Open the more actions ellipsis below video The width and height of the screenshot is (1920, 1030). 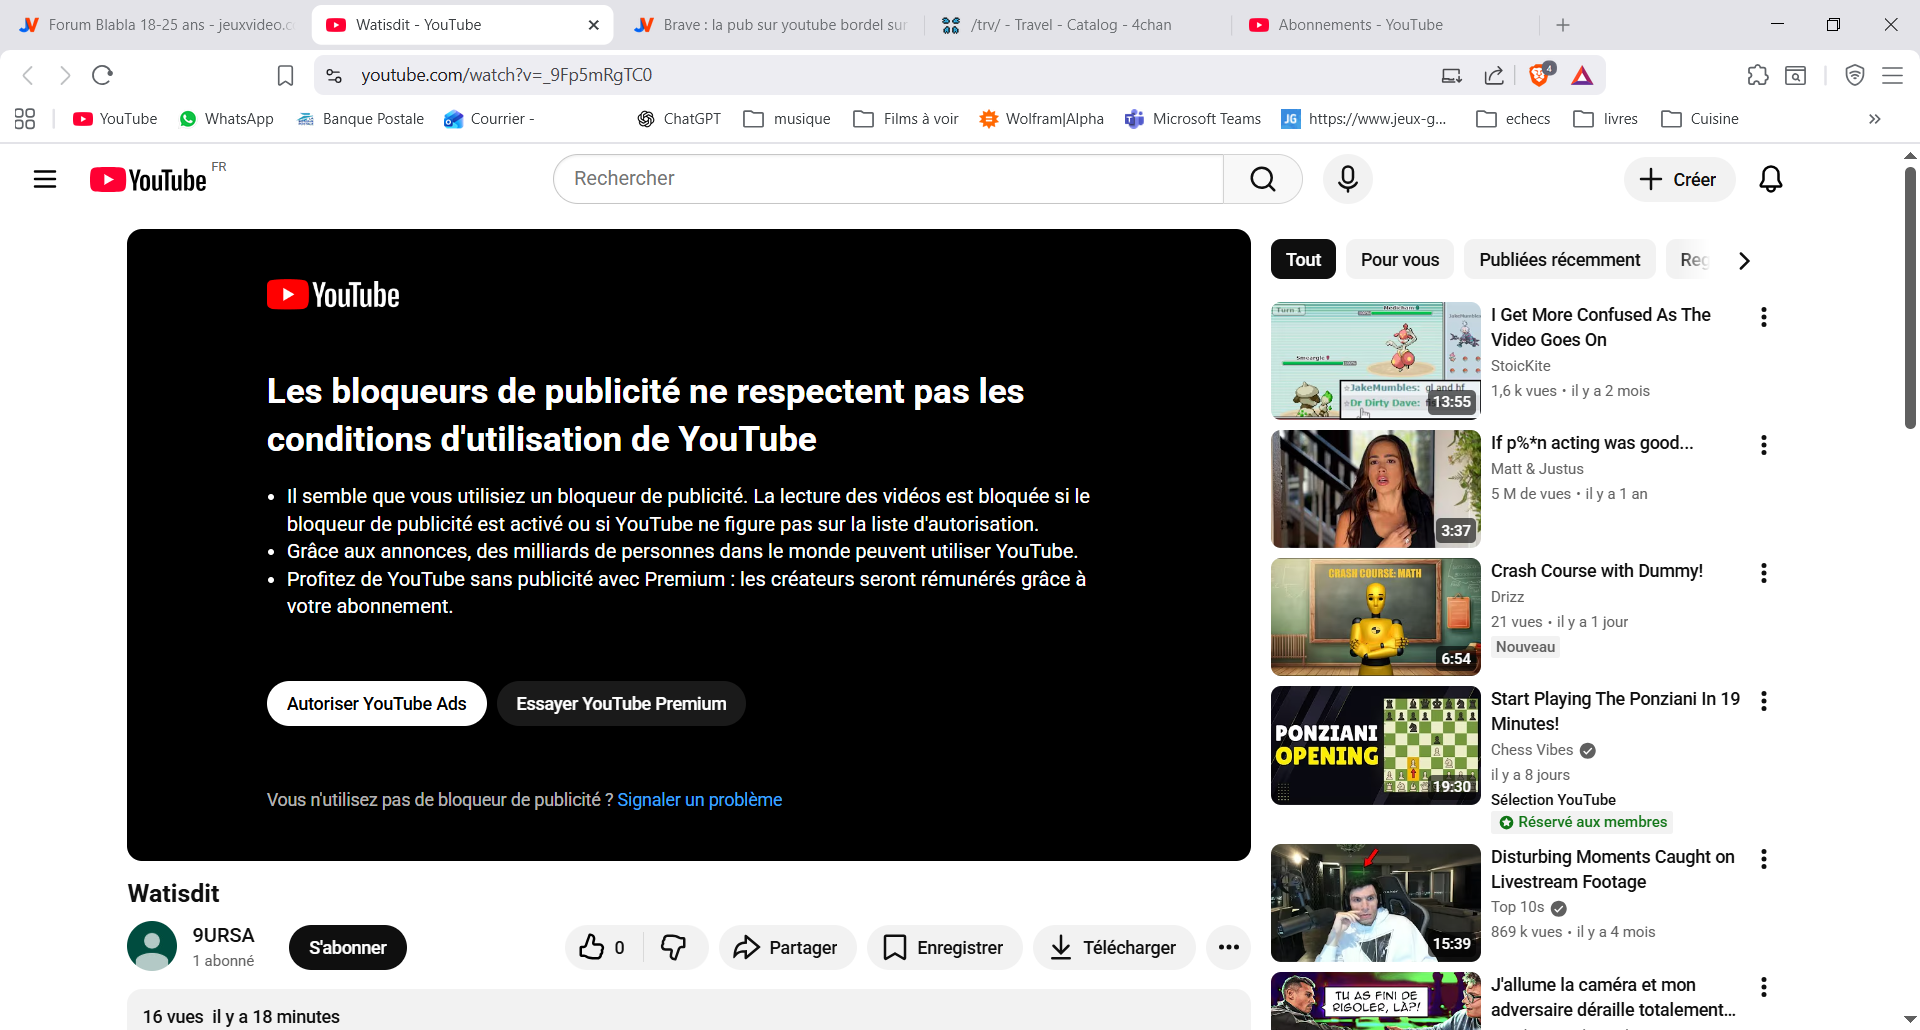coord(1228,947)
